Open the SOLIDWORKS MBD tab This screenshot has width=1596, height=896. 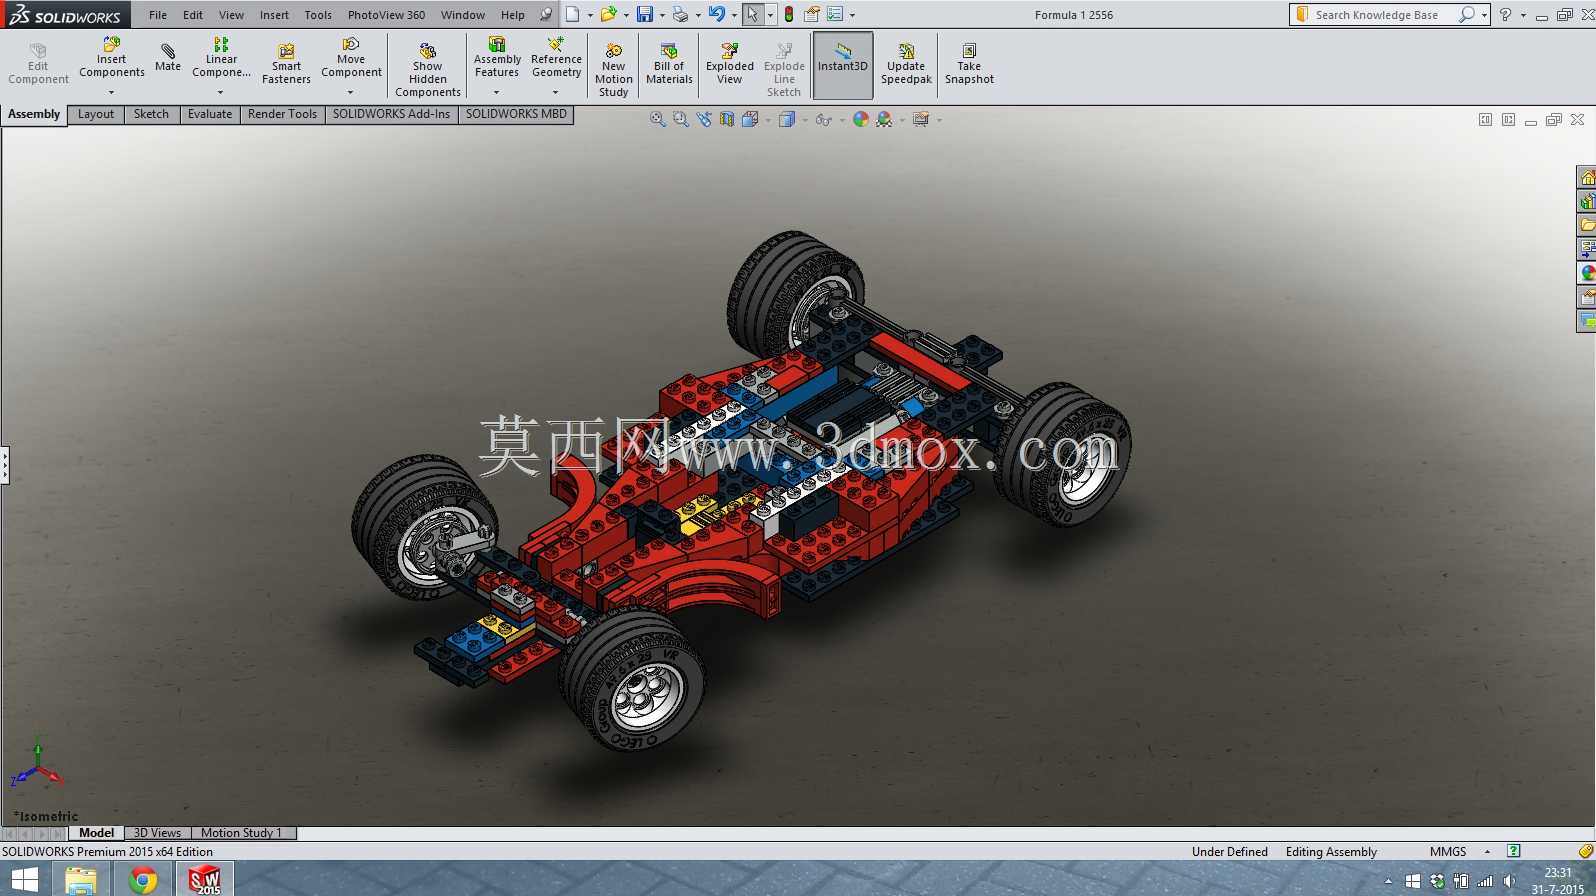pos(516,114)
